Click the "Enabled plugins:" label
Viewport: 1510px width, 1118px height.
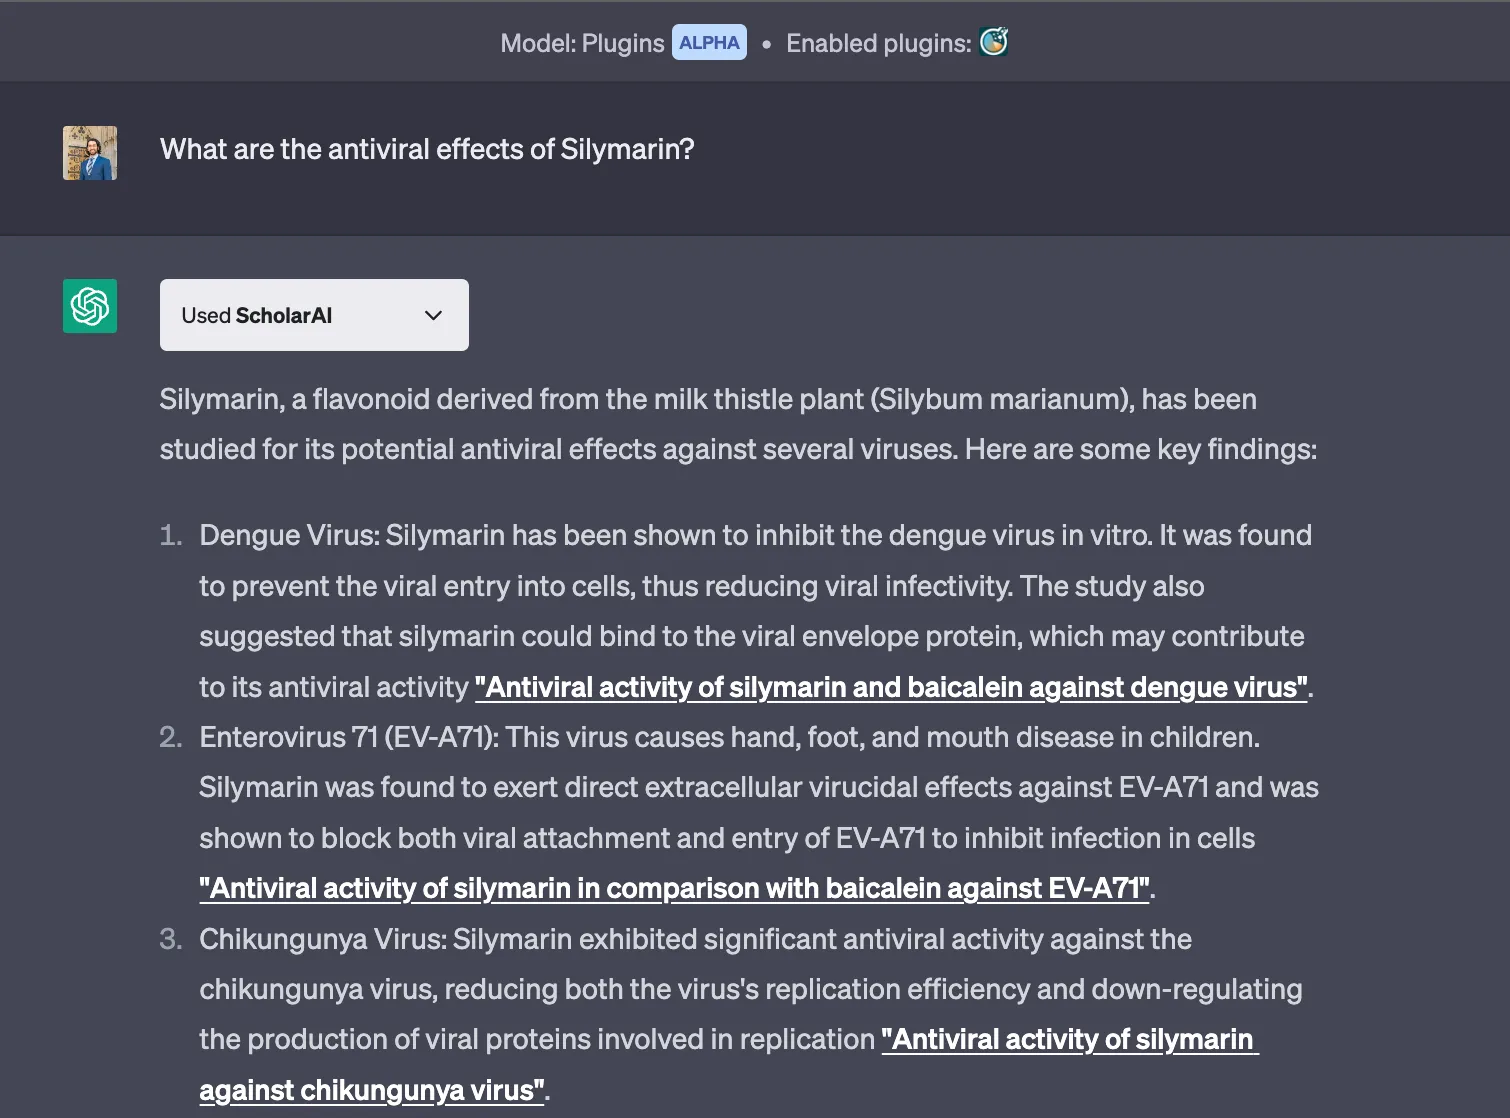[x=878, y=43]
